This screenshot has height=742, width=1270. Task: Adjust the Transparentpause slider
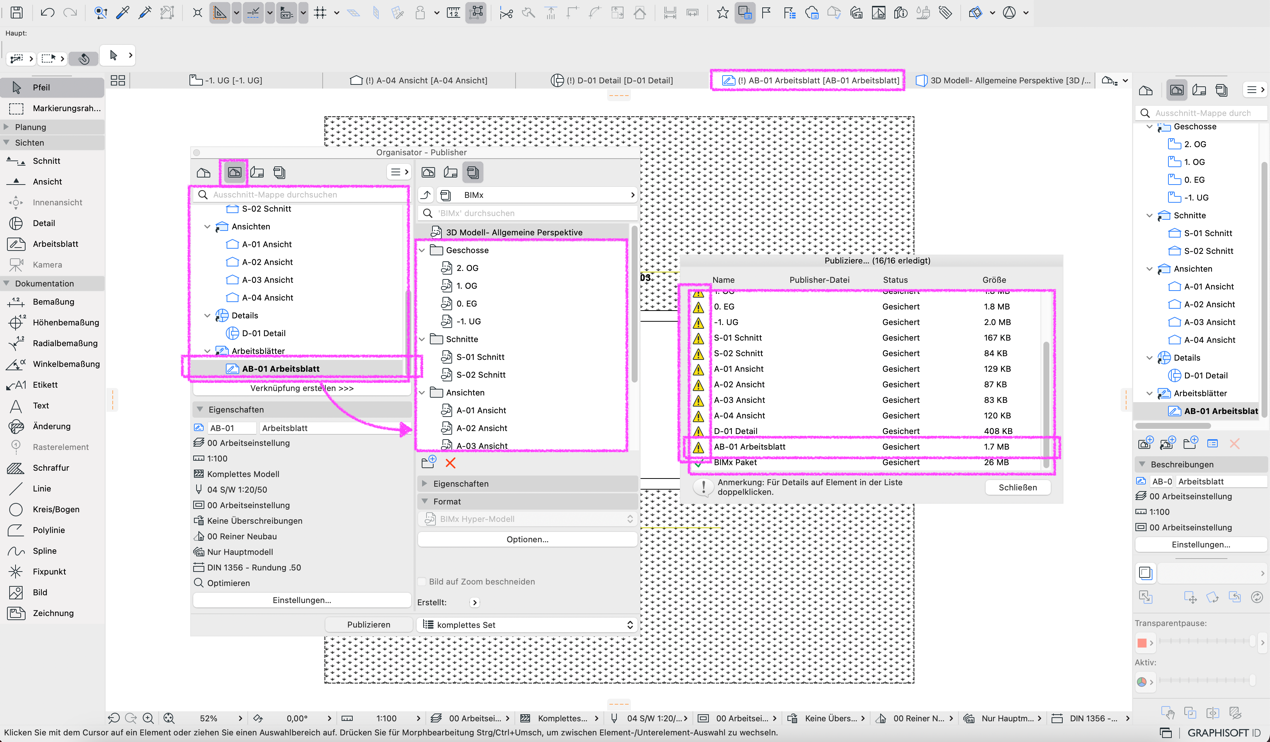pos(1209,642)
